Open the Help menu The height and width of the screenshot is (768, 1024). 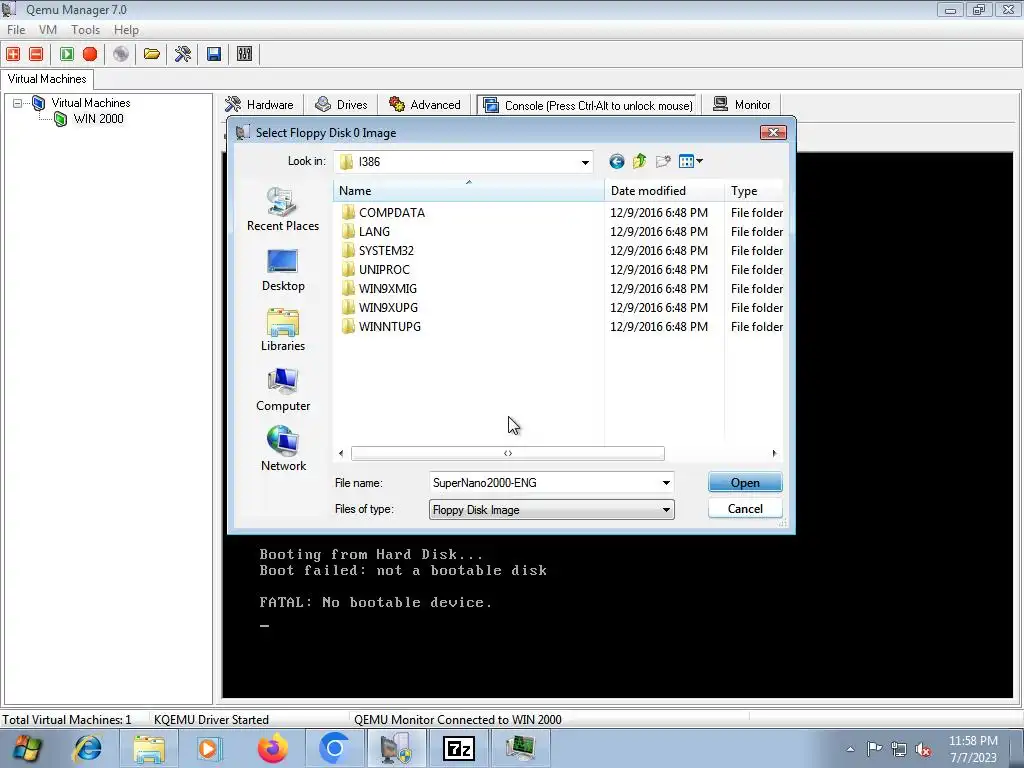click(x=126, y=30)
